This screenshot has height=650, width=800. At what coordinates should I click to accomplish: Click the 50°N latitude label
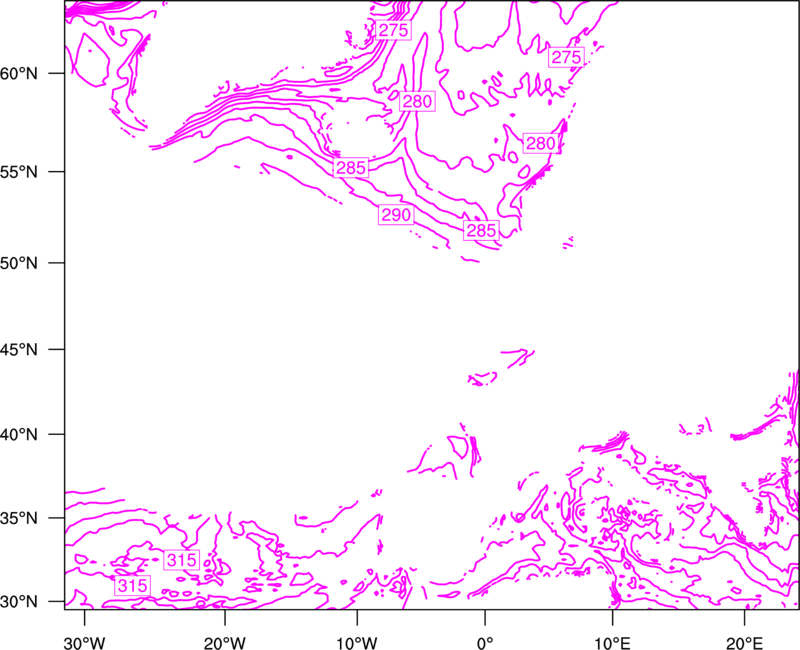pyautogui.click(x=19, y=263)
